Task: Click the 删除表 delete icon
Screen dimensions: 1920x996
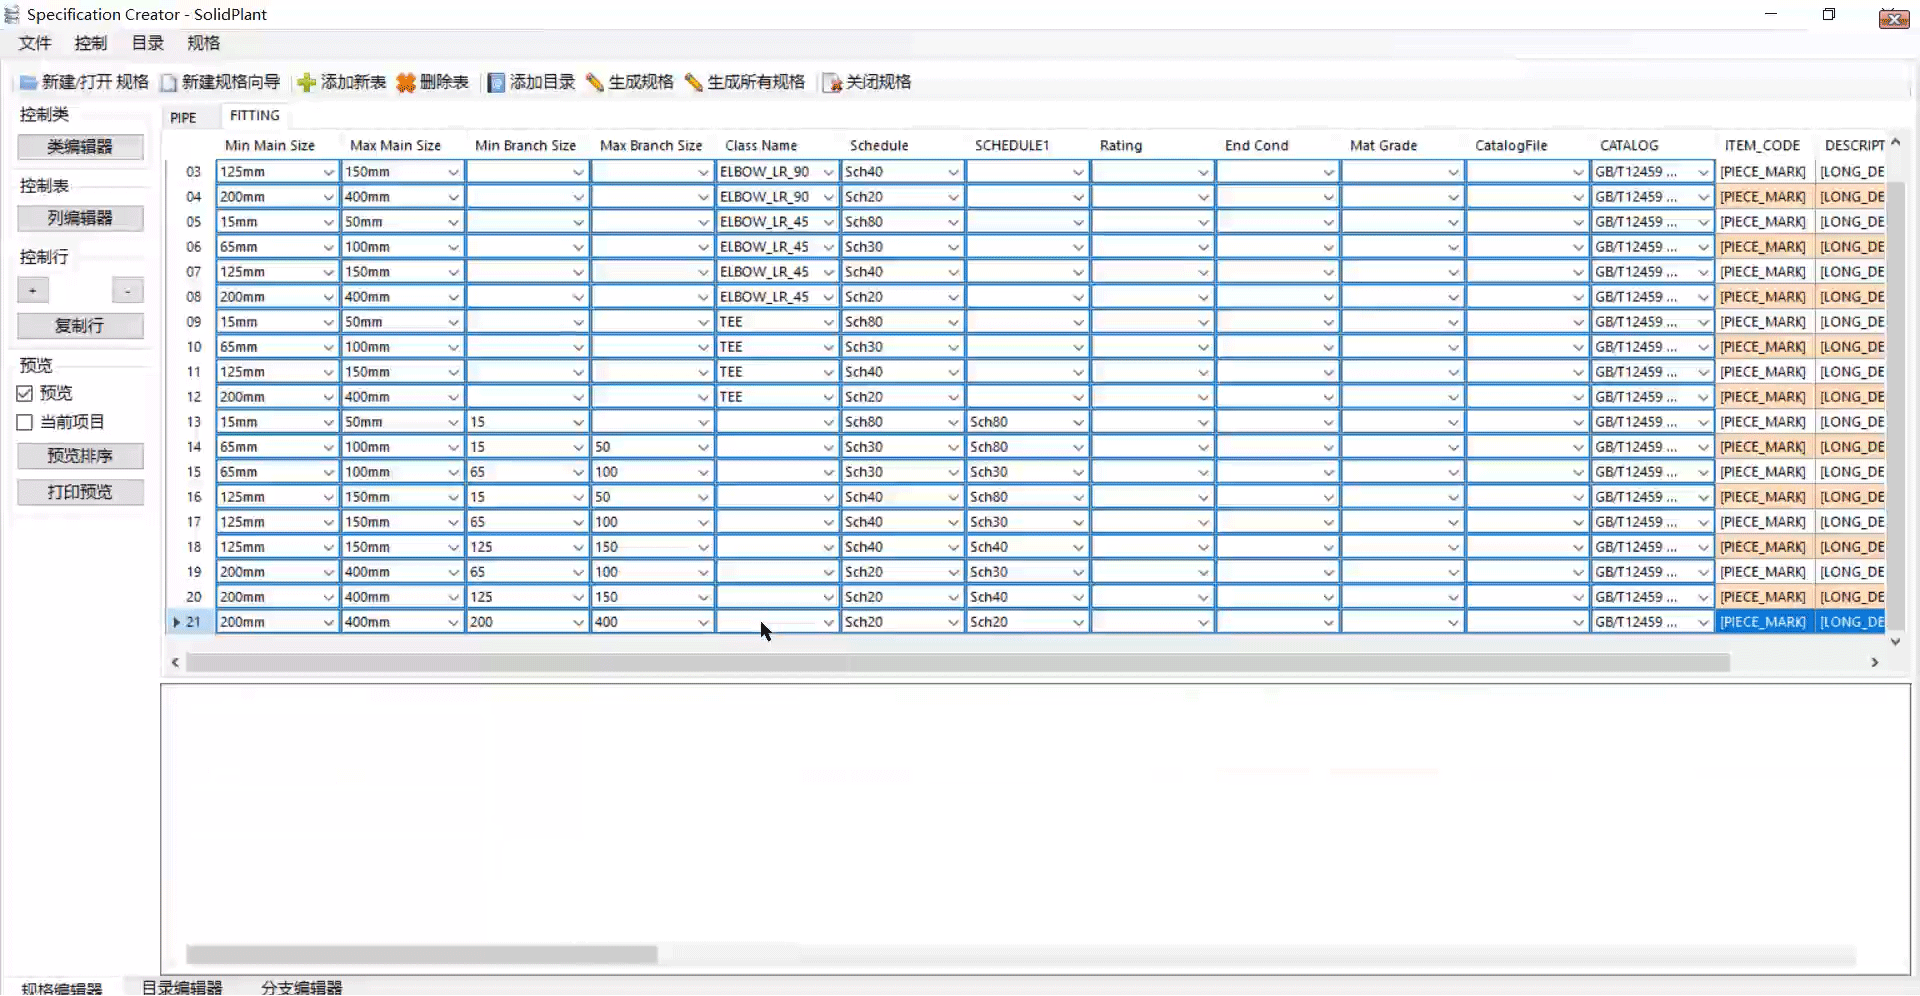Action: click(x=406, y=83)
